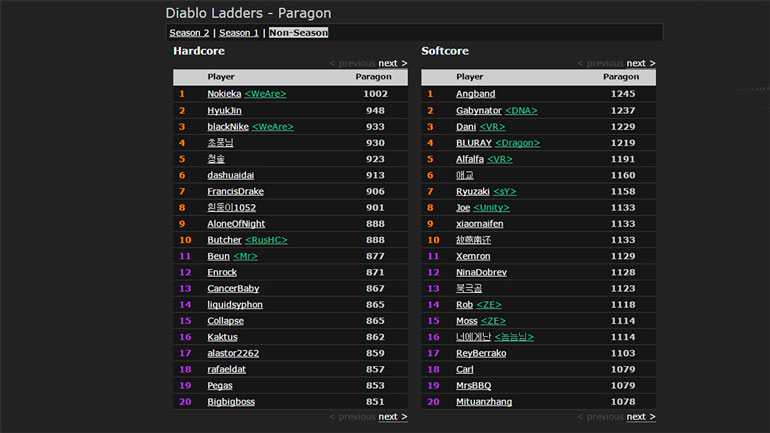Open player MrsBBQ's profile

point(473,386)
